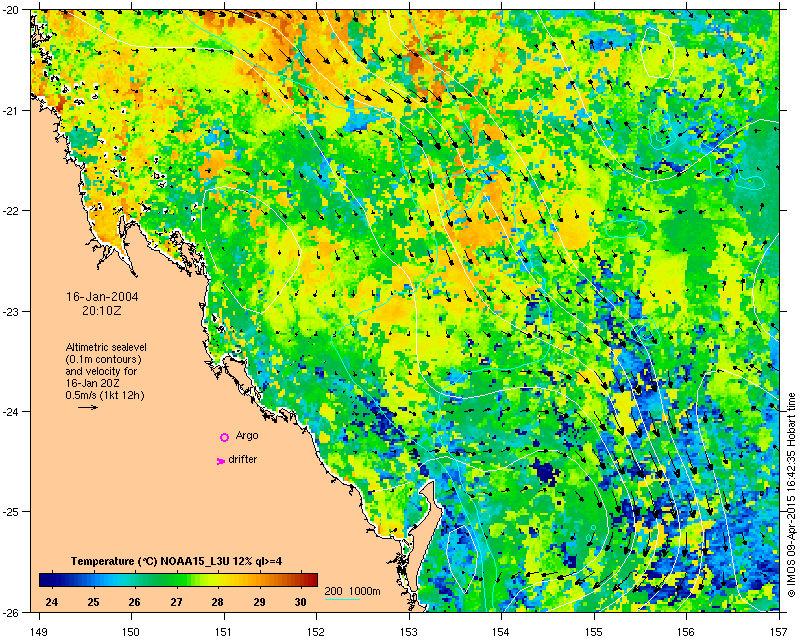
Task: Click the colorbar tick label 27
Action: (177, 602)
